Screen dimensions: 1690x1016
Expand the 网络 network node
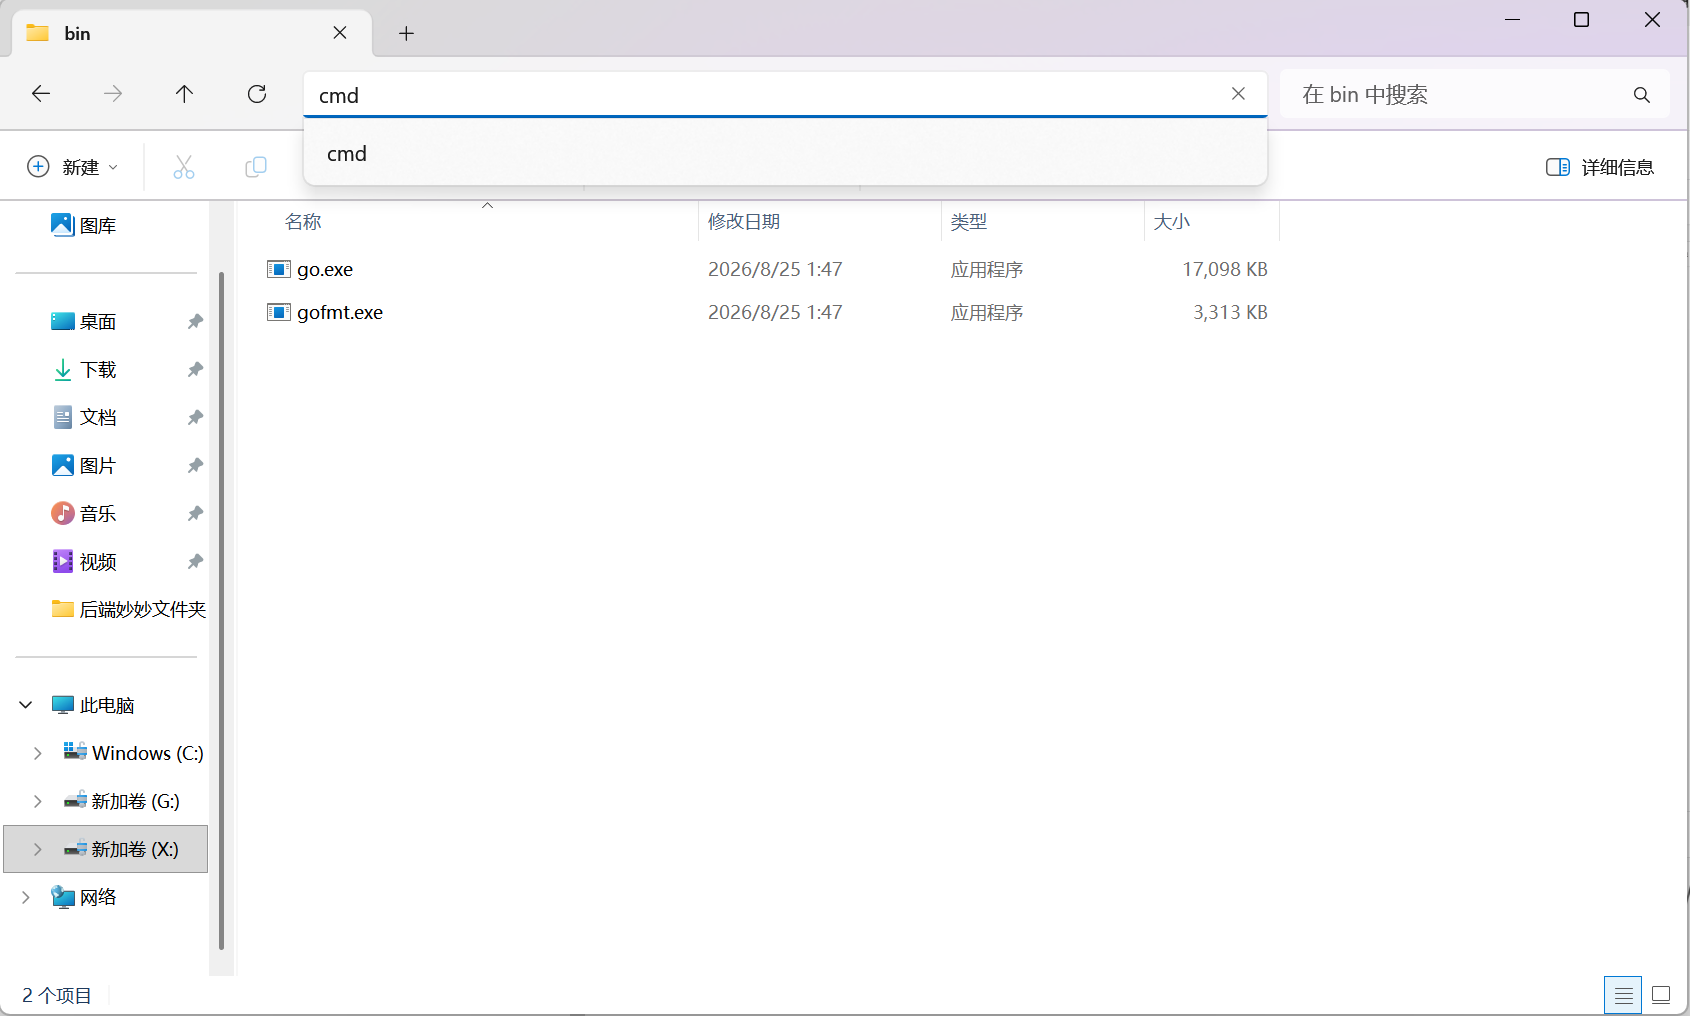[x=26, y=897]
